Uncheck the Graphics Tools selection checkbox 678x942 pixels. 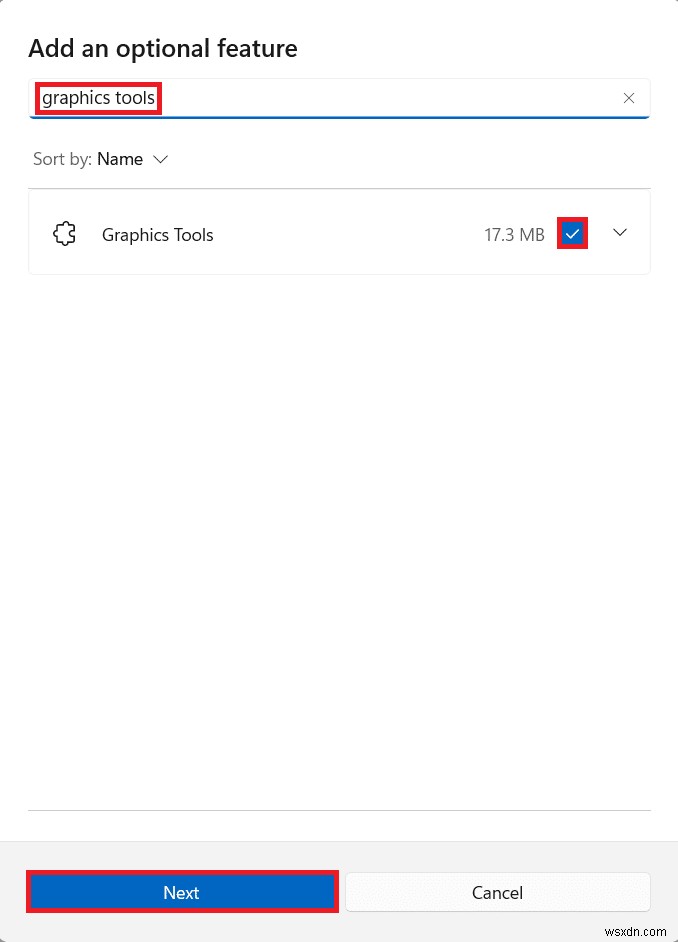[572, 233]
